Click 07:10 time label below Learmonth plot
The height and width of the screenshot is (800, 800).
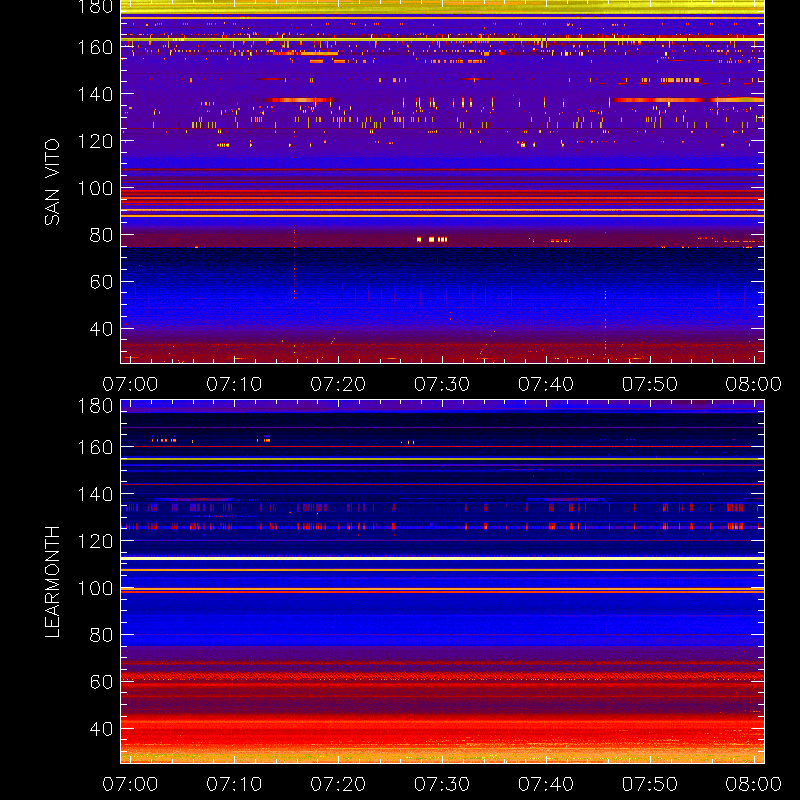tap(234, 784)
